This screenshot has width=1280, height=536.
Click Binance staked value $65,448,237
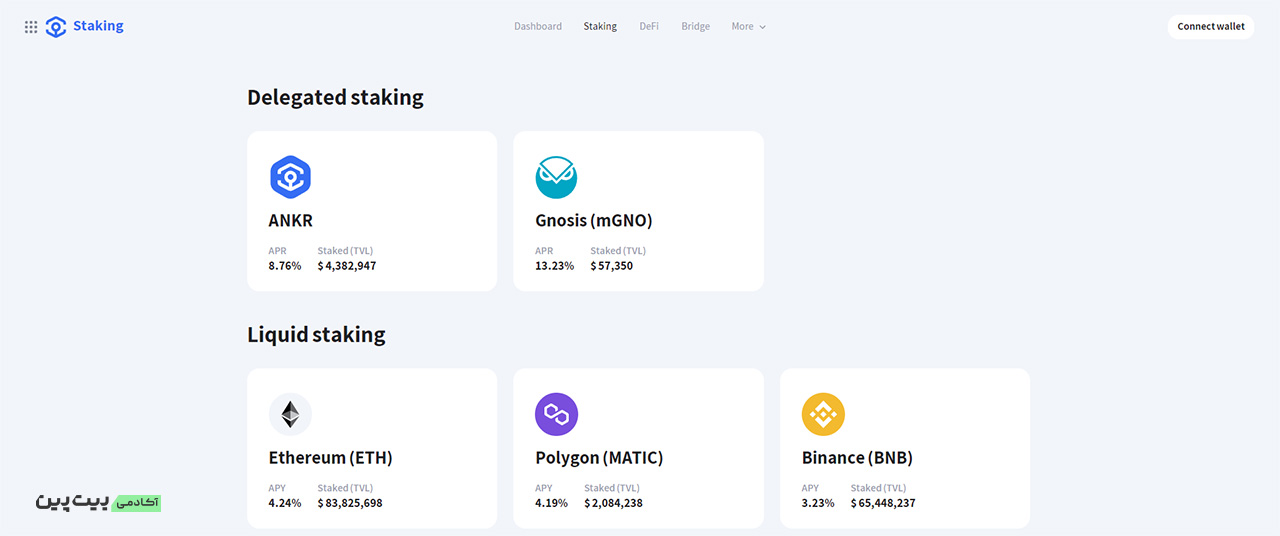tap(883, 503)
